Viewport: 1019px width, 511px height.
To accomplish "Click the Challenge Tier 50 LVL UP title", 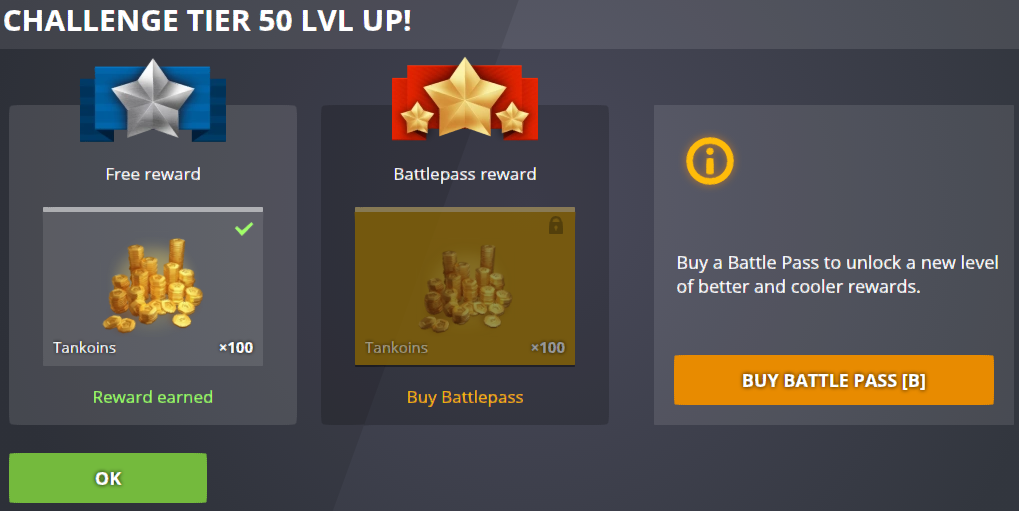I will [x=207, y=21].
